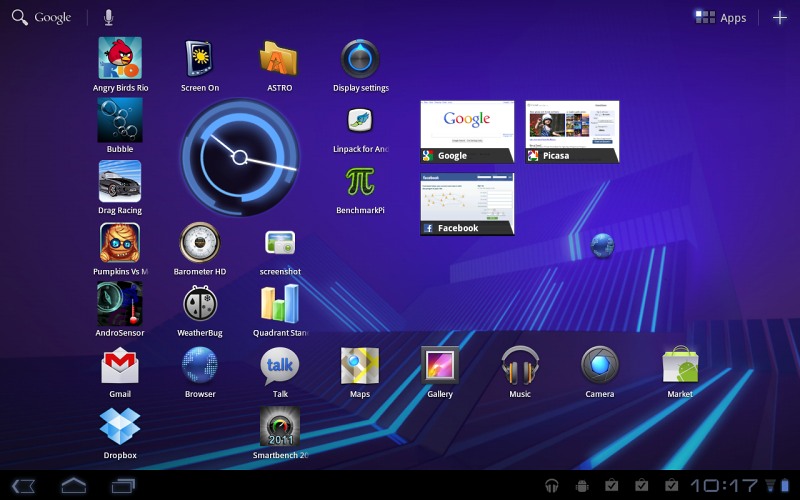Open Recent apps button
Screen dimensions: 800x500
tap(123, 486)
